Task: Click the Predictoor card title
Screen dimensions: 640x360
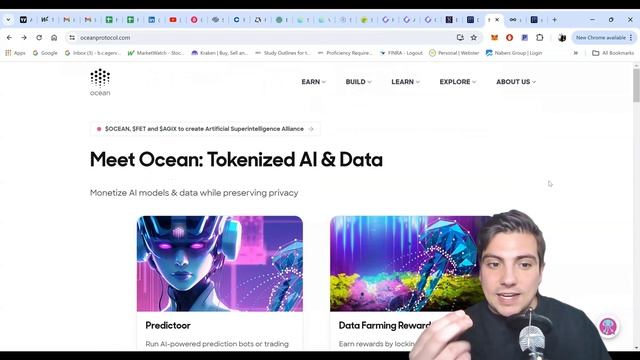Action: 168,325
